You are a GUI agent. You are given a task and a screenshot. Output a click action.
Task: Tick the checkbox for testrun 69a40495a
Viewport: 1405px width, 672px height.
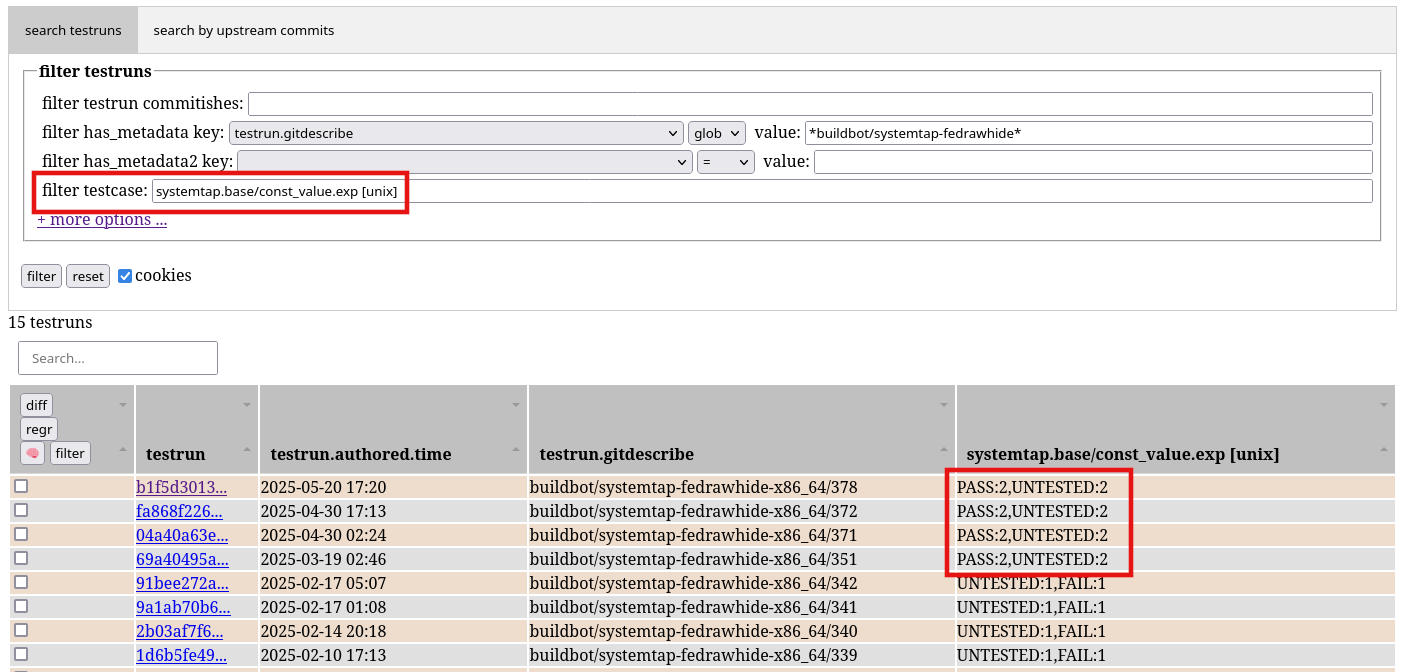pyautogui.click(x=21, y=559)
